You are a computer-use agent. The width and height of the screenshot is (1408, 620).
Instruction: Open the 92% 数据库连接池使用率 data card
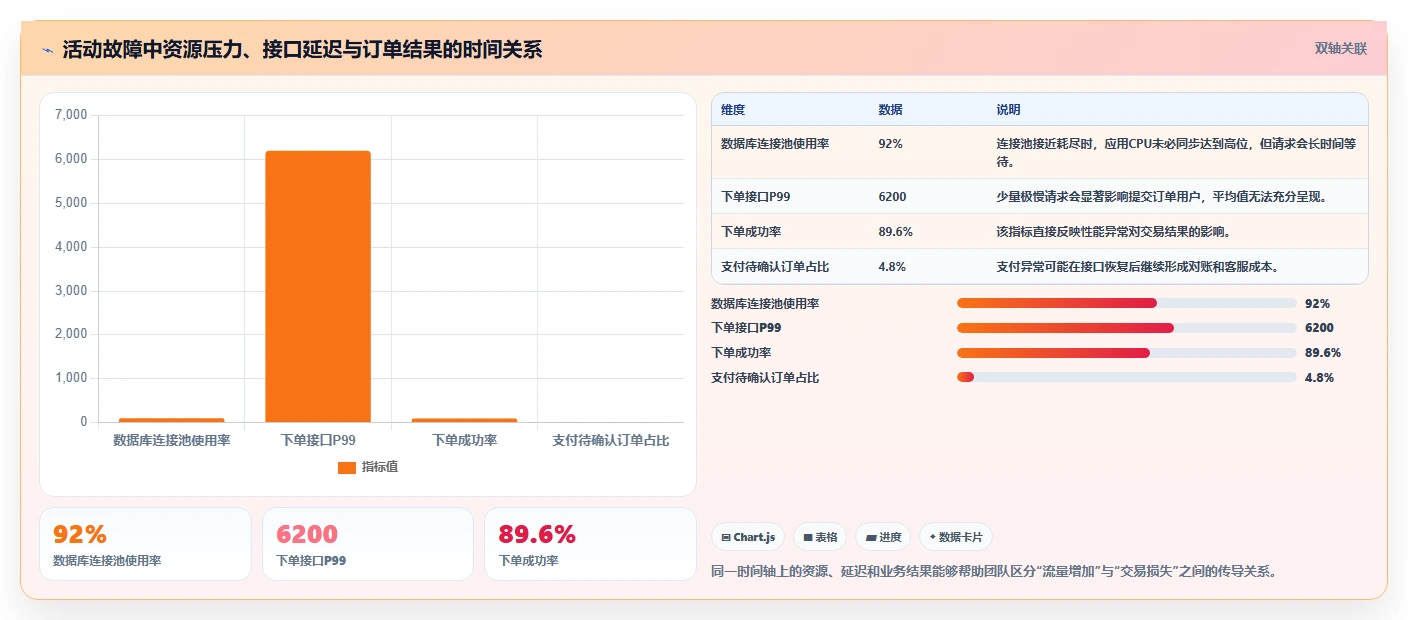(145, 544)
